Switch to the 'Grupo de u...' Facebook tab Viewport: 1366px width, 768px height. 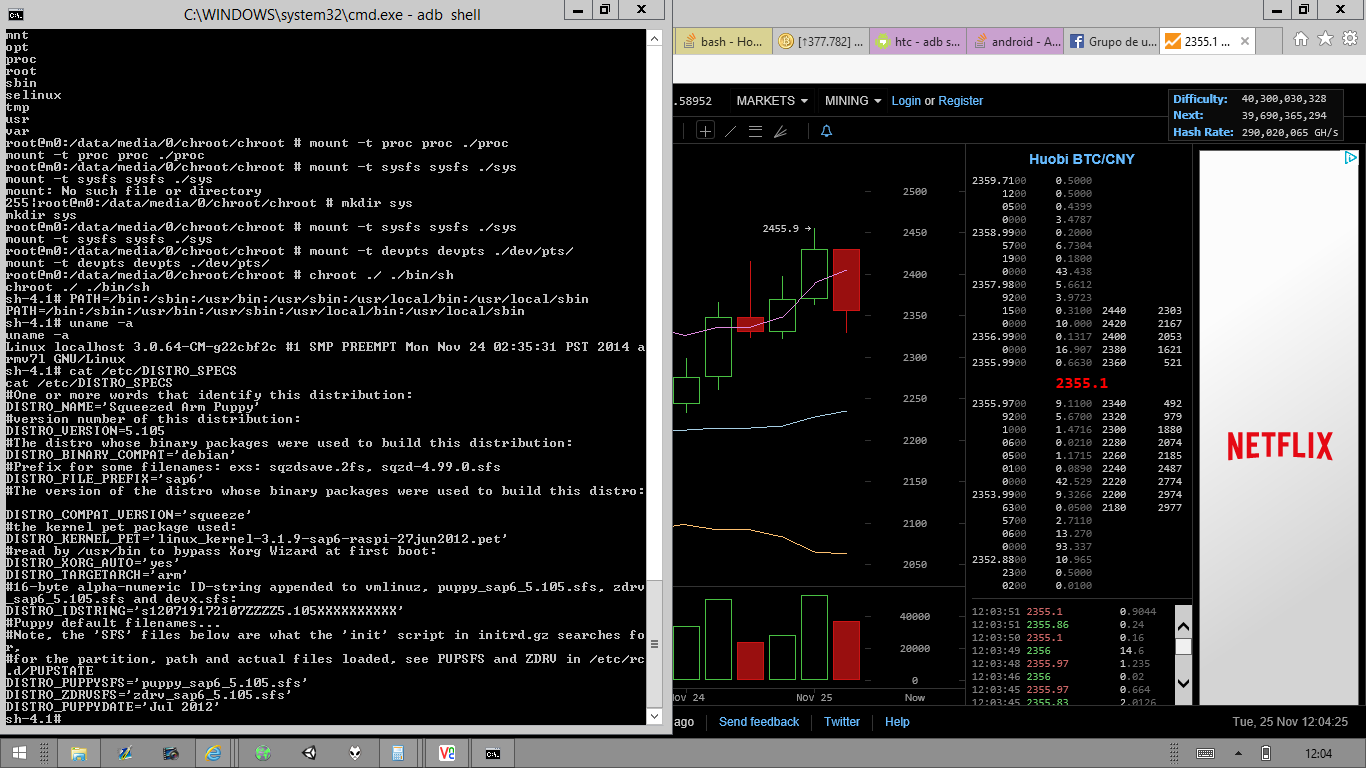click(x=1112, y=42)
